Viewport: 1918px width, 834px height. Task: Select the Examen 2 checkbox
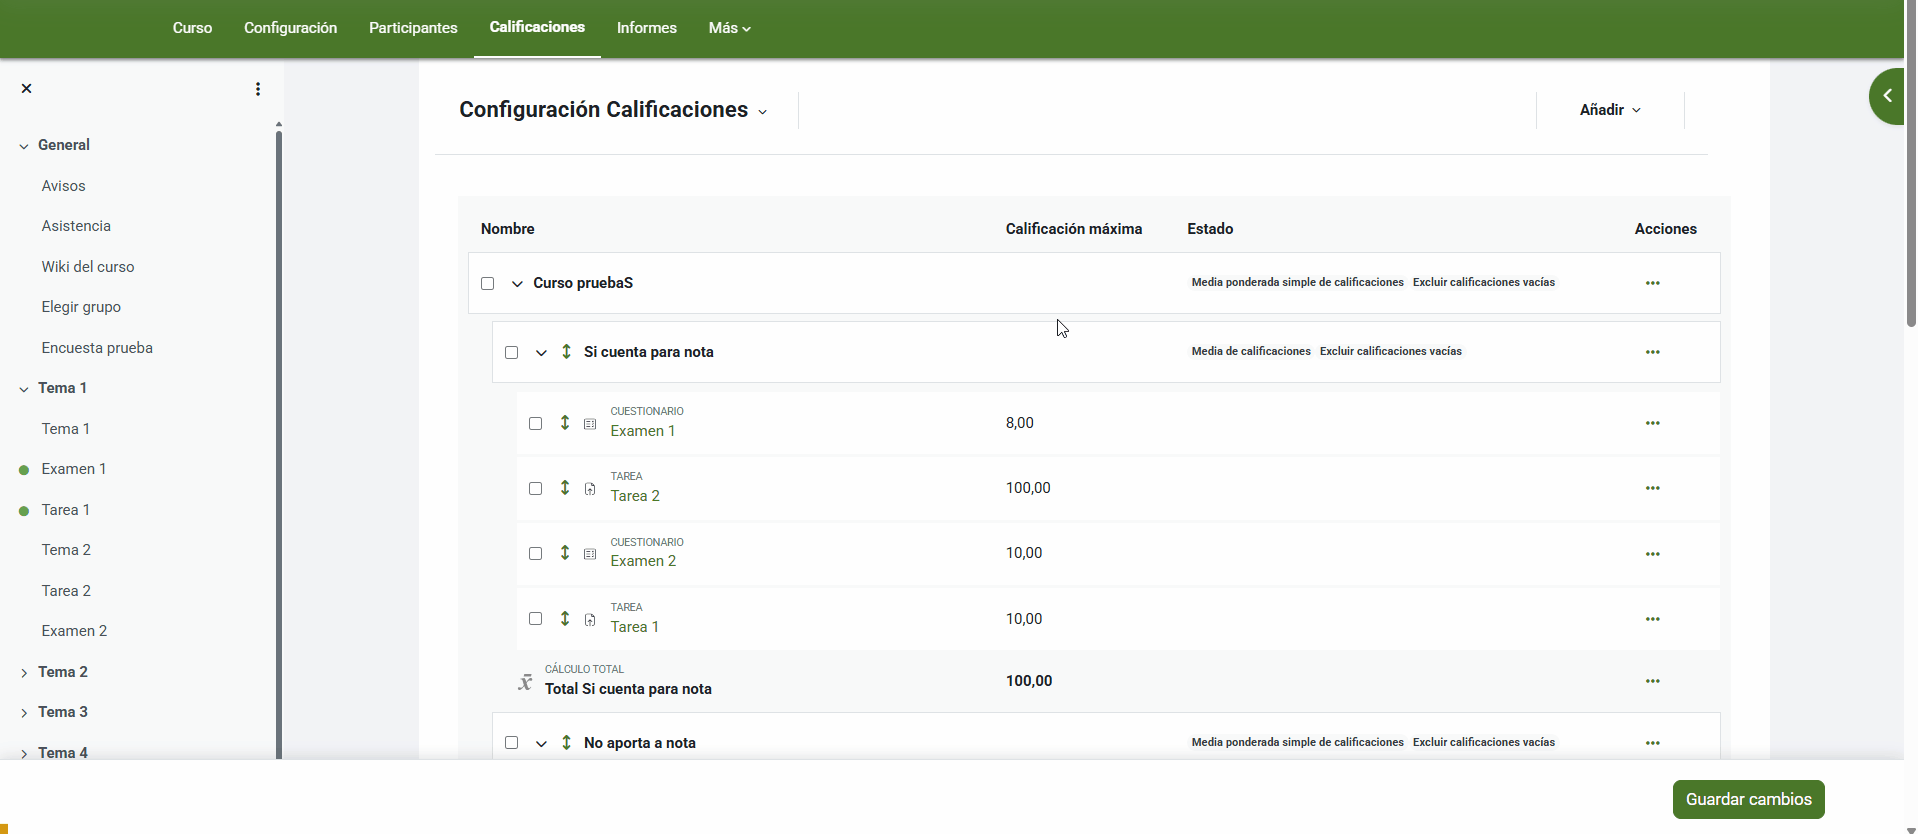coord(536,554)
